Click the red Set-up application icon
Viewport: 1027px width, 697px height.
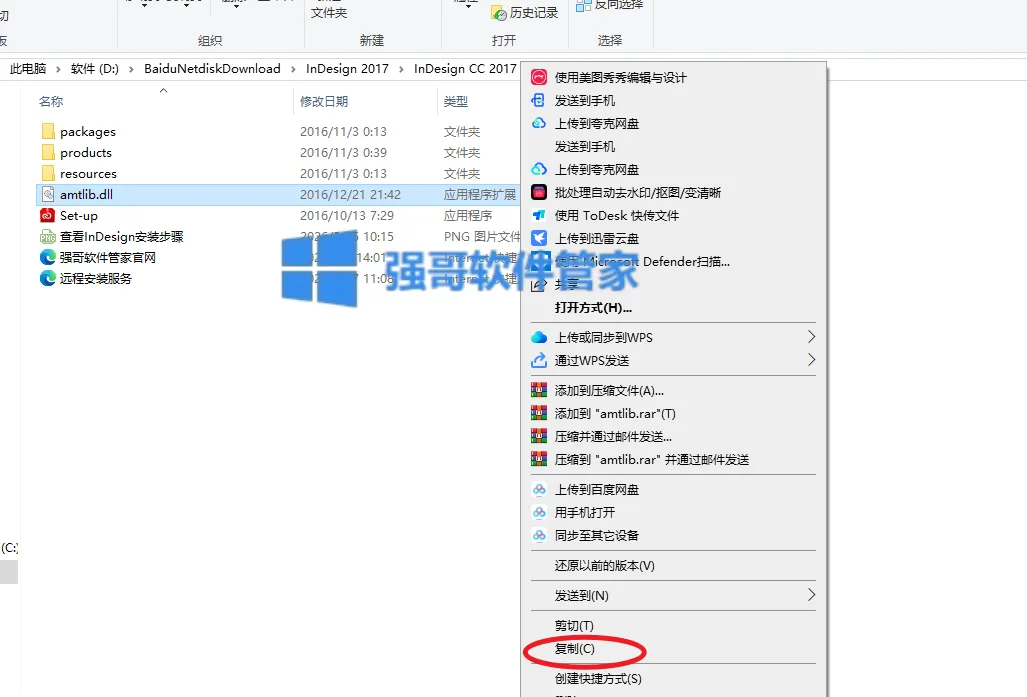[47, 215]
